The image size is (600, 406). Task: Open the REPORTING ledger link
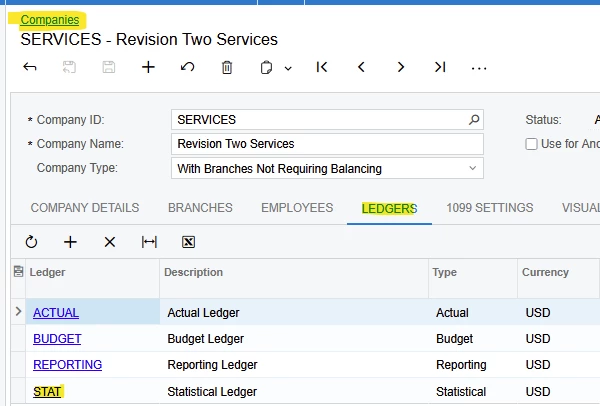[67, 365]
